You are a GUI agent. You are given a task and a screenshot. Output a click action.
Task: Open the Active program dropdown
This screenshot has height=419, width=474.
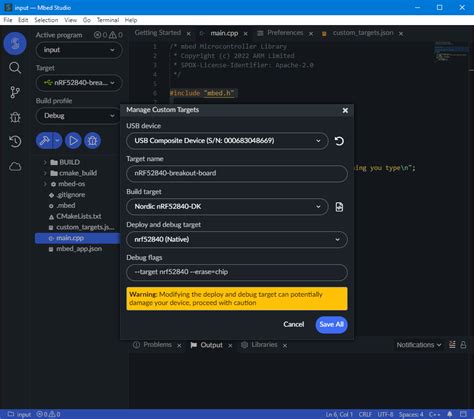[x=79, y=50]
